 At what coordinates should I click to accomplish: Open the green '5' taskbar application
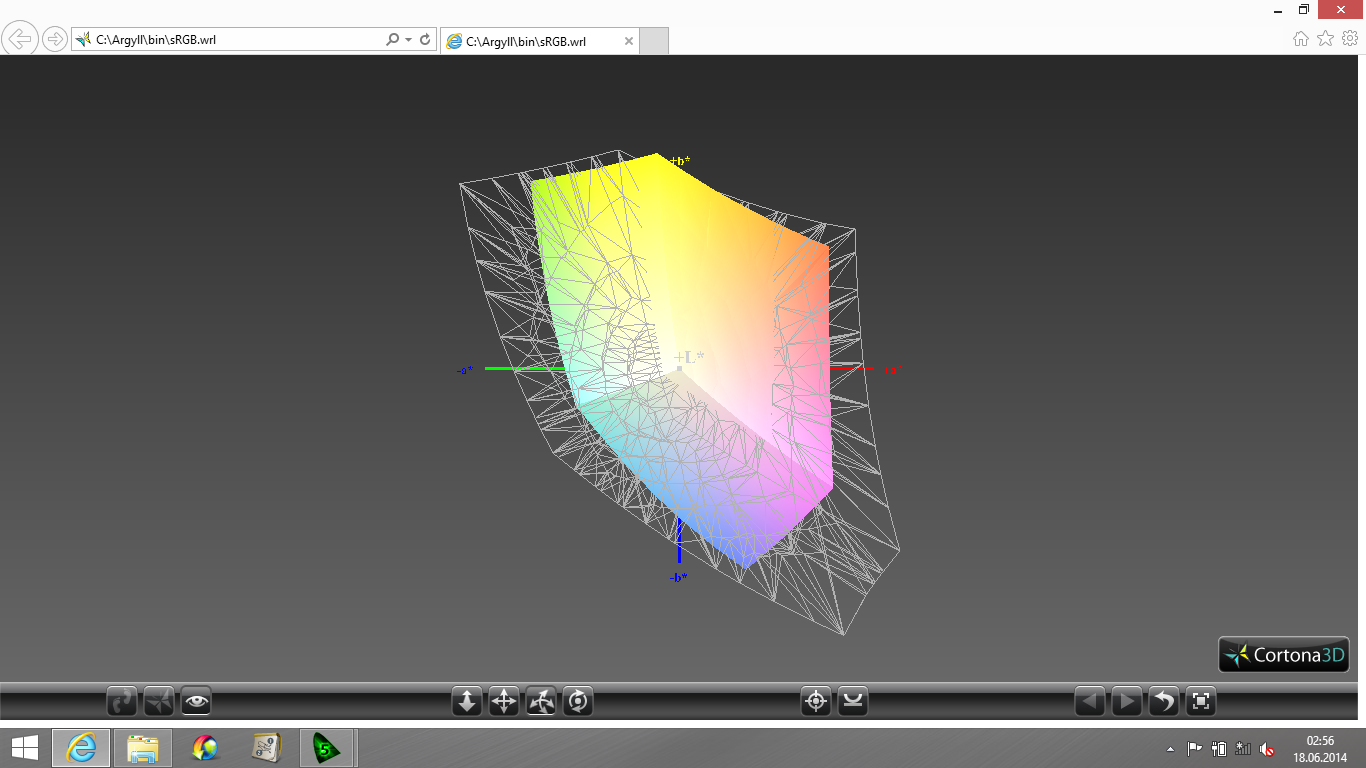326,748
